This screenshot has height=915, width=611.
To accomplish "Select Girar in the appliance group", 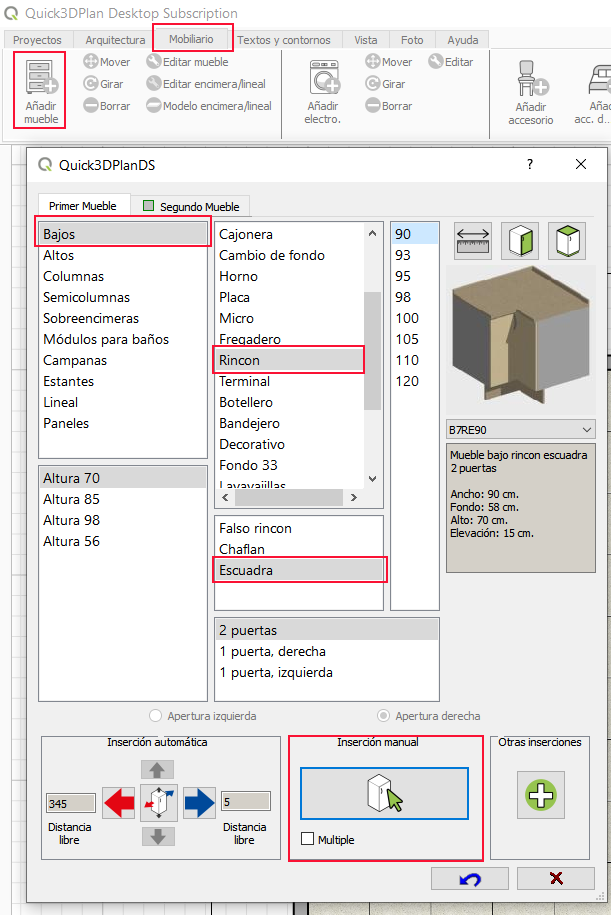I will (x=385, y=84).
